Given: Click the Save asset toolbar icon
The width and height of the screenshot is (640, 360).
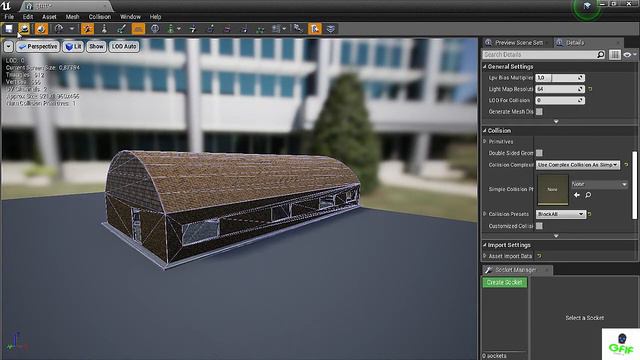Looking at the screenshot, I should (x=9, y=29).
